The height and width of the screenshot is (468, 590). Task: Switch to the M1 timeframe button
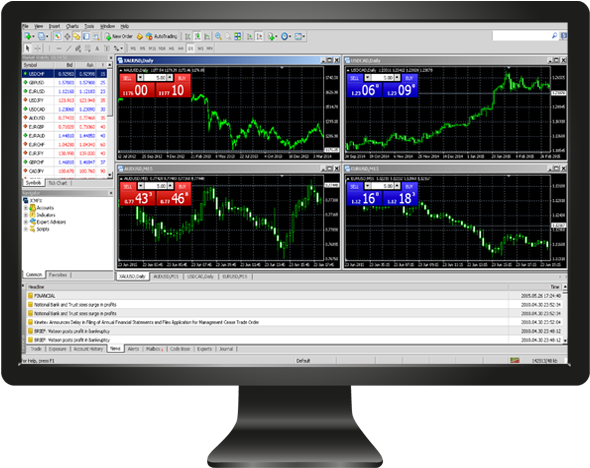(x=133, y=48)
